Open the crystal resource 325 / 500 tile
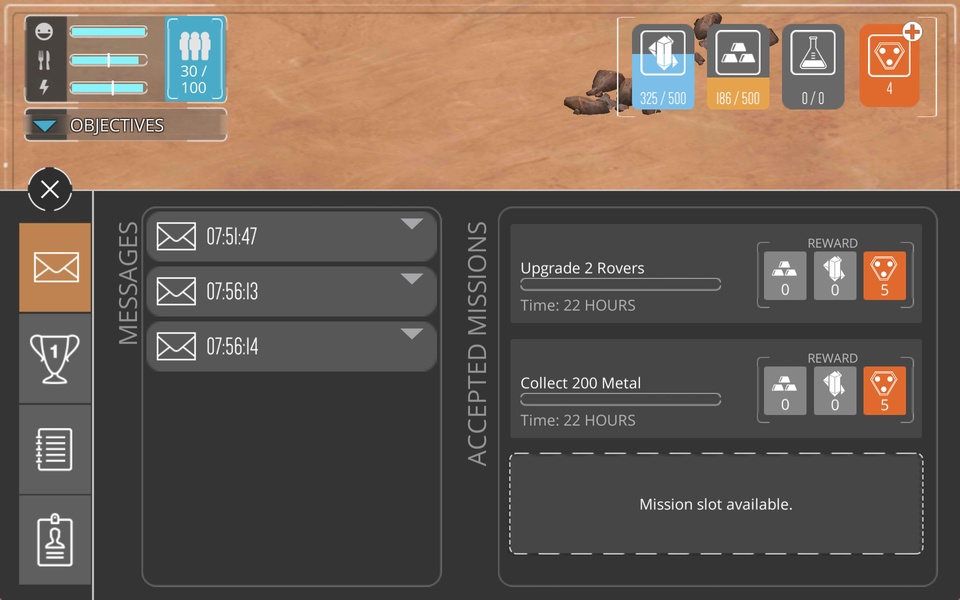 (663, 67)
